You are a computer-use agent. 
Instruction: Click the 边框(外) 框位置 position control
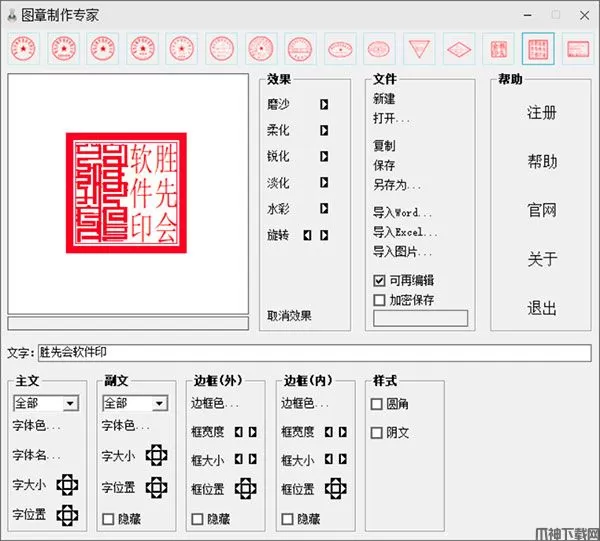click(246, 489)
